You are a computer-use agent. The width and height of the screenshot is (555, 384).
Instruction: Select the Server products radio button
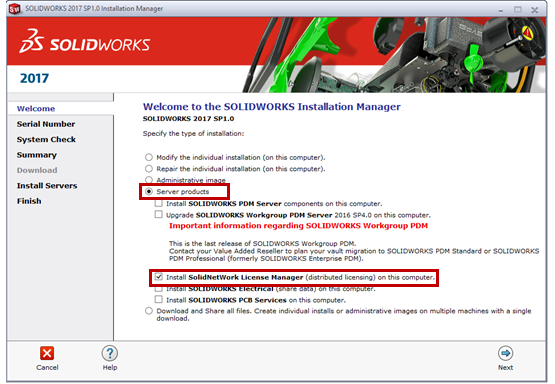point(149,191)
